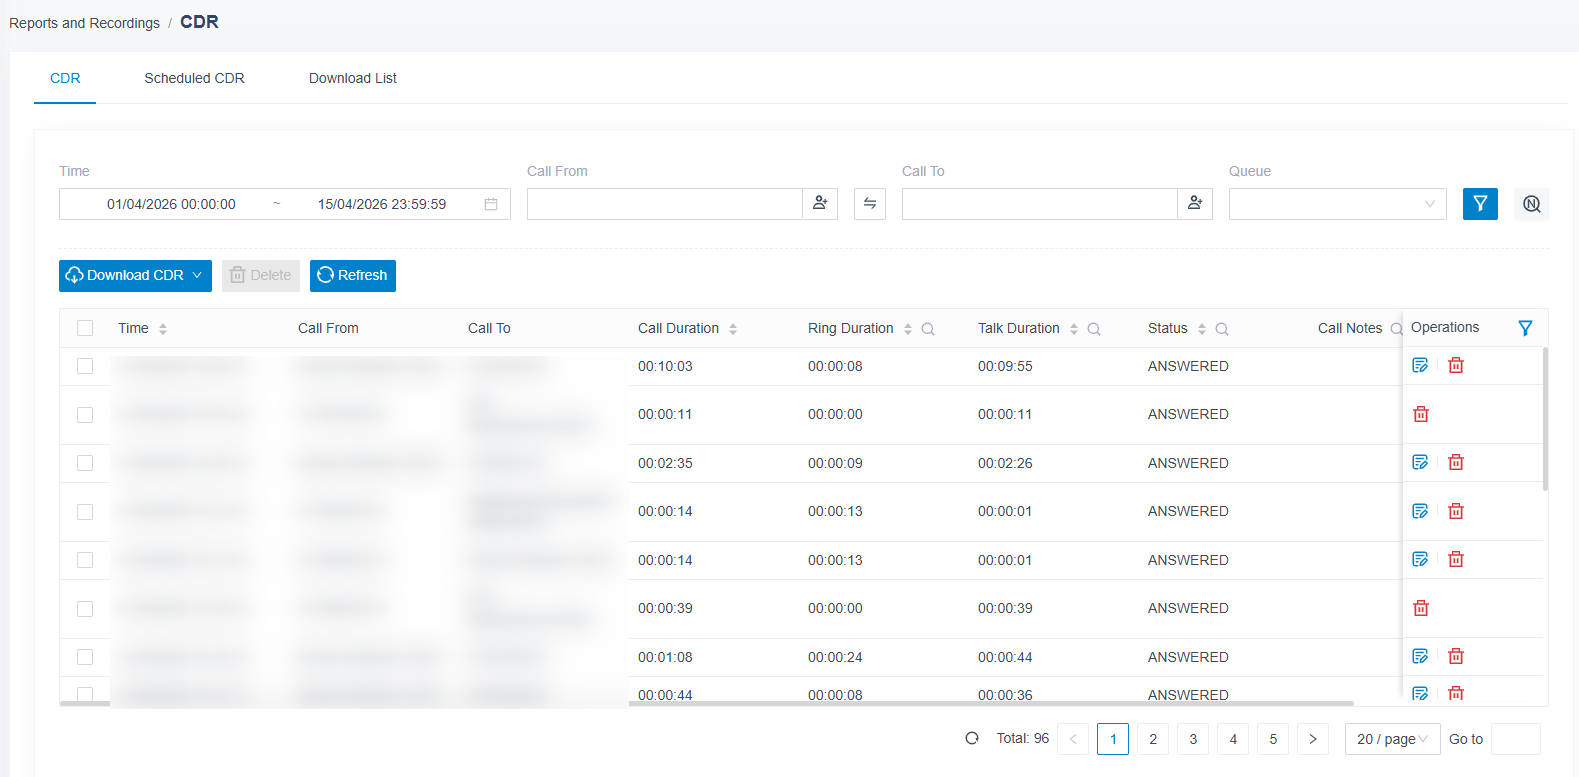1579x777 pixels.
Task: Click the reset filter icon beside funnel
Action: pos(1531,204)
